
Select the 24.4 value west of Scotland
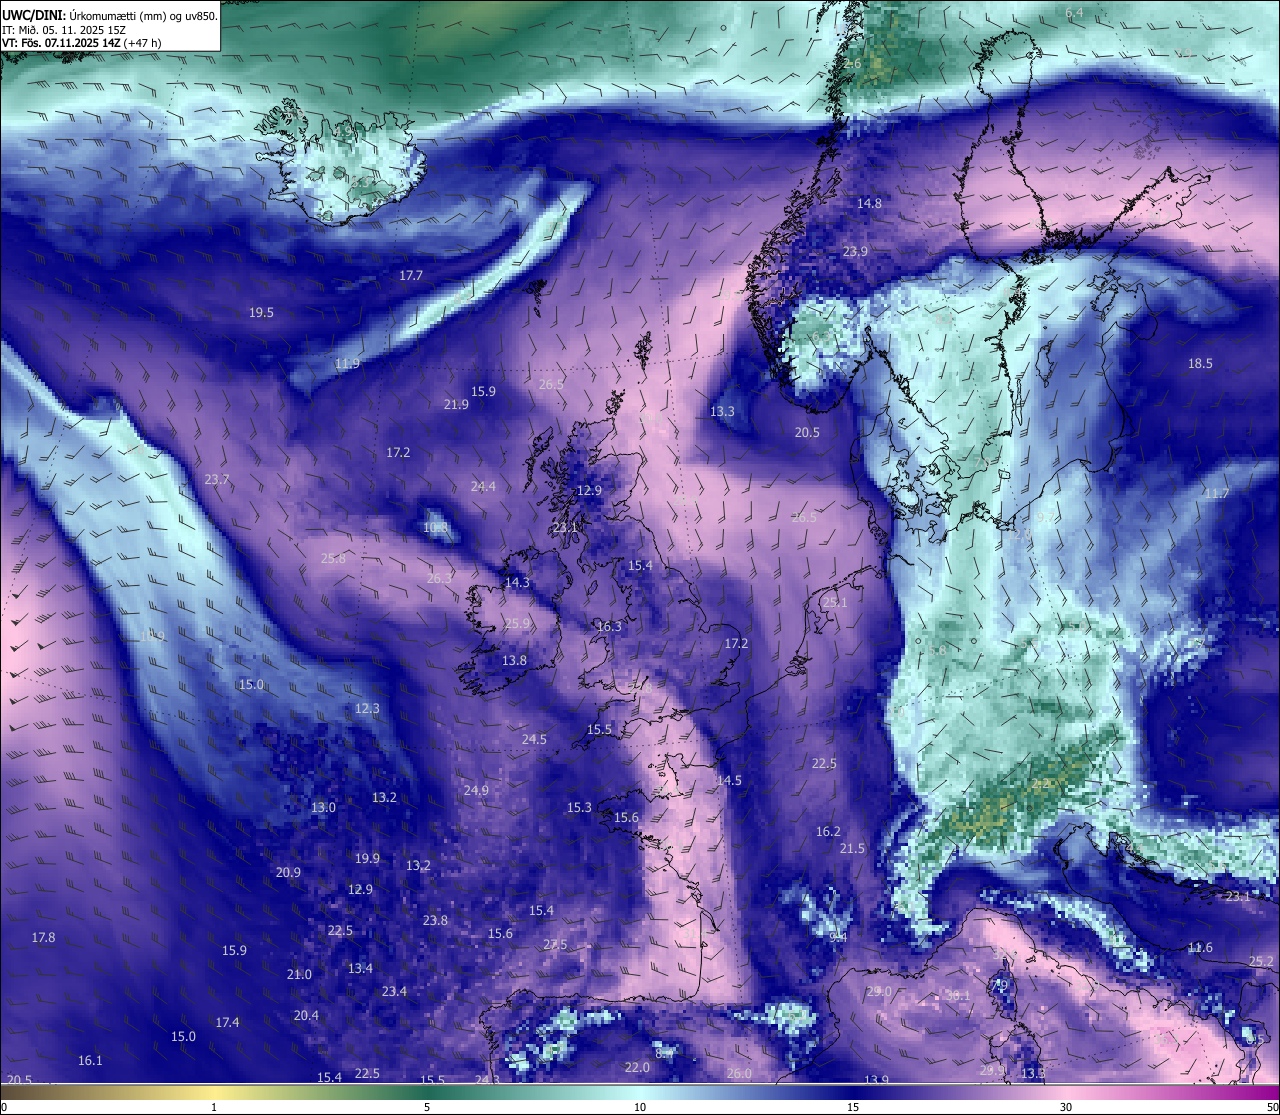(x=483, y=487)
